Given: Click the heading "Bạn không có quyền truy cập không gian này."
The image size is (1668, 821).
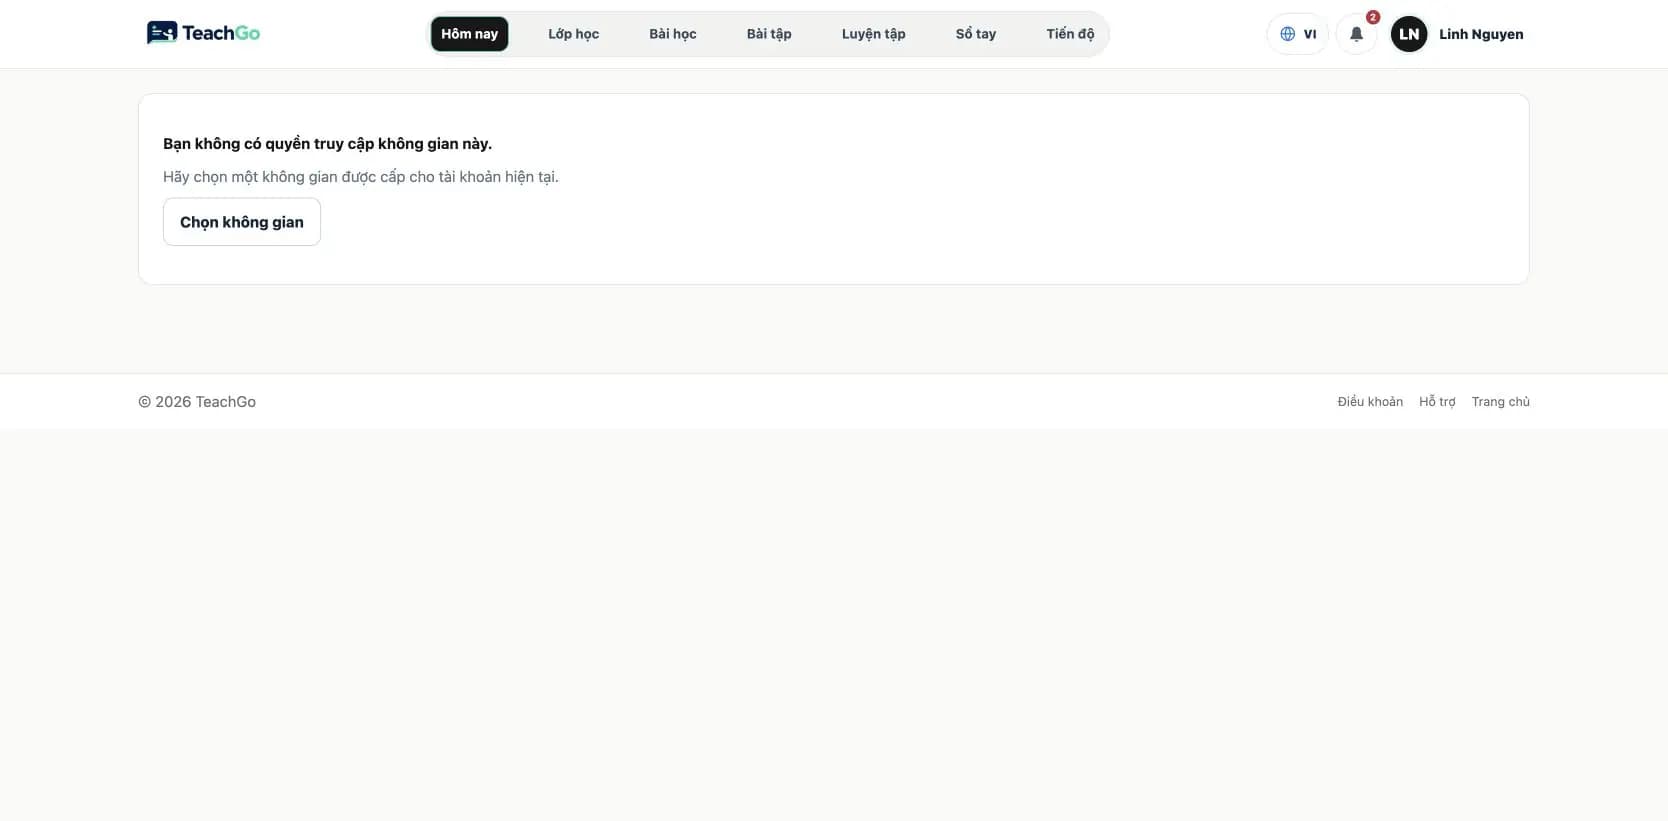Looking at the screenshot, I should (x=327, y=143).
